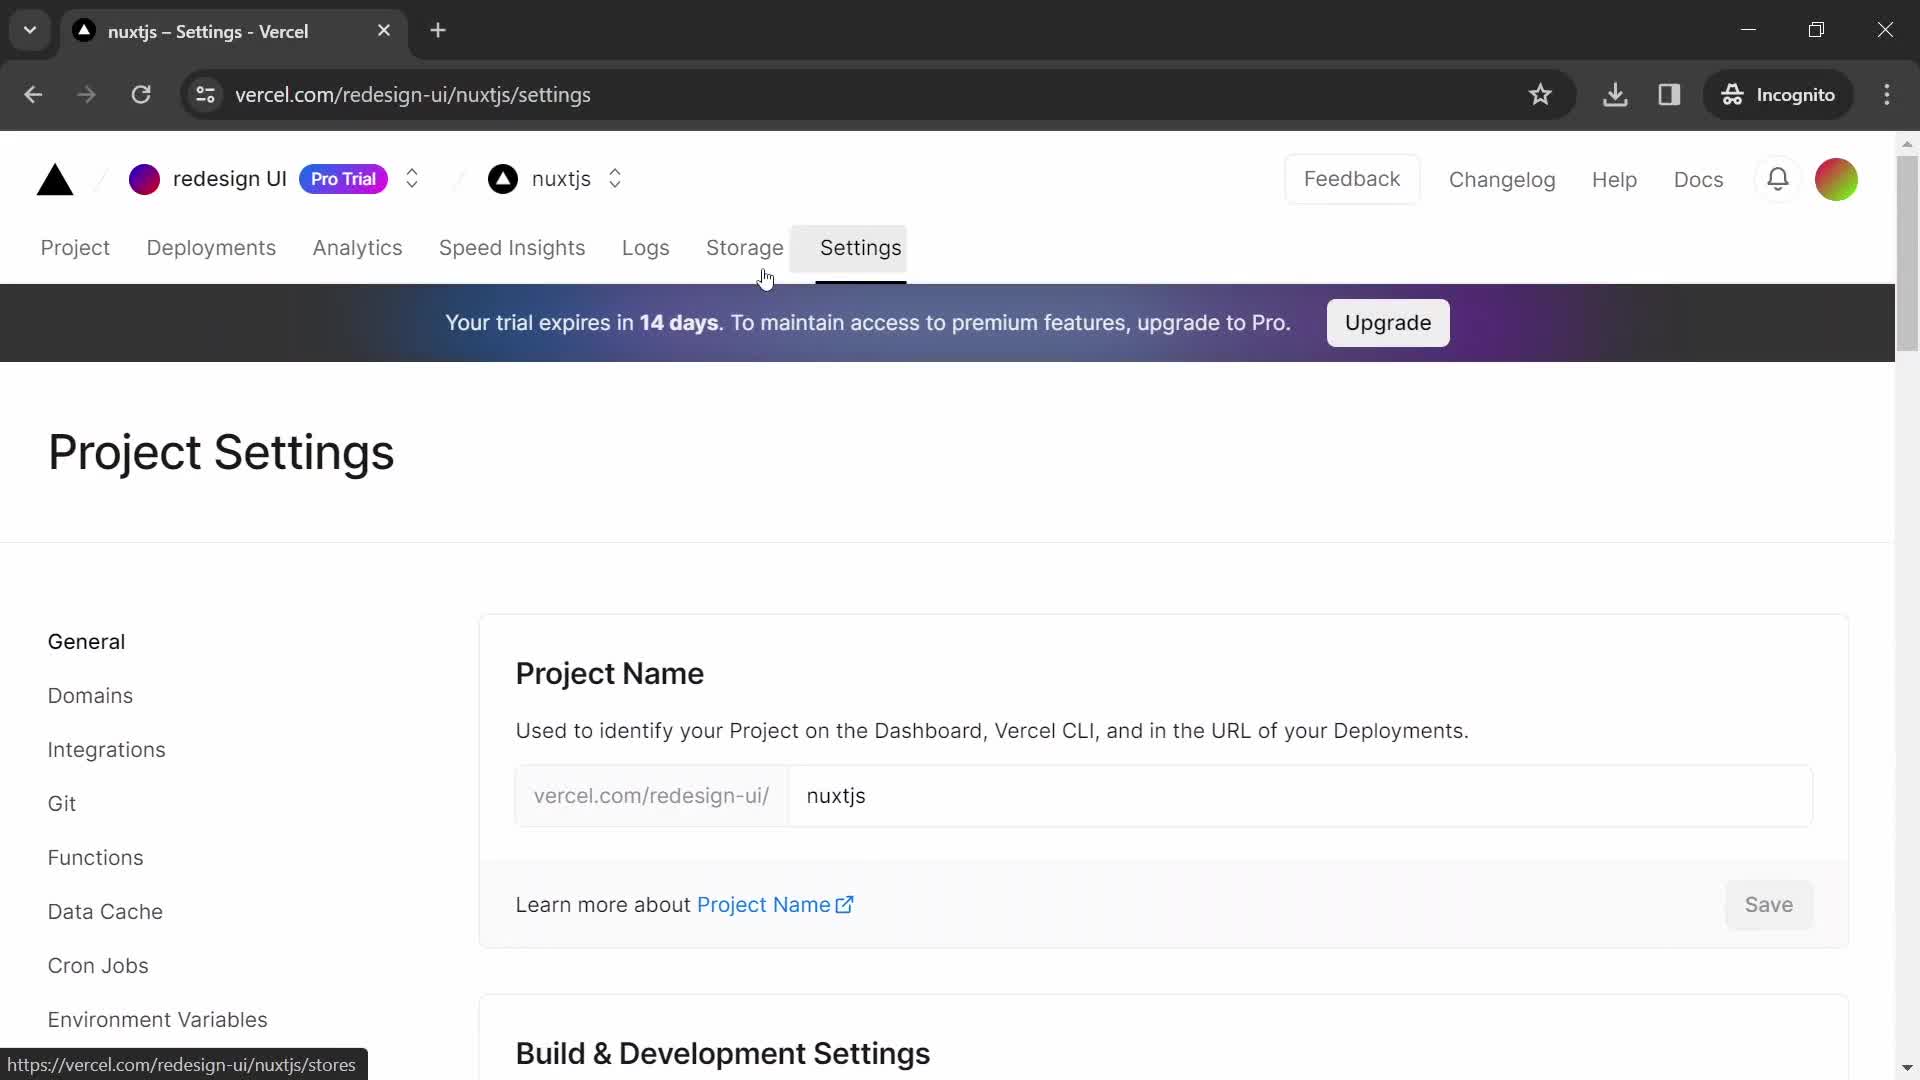
Task: Switch to the Project tab
Action: pos(75,248)
